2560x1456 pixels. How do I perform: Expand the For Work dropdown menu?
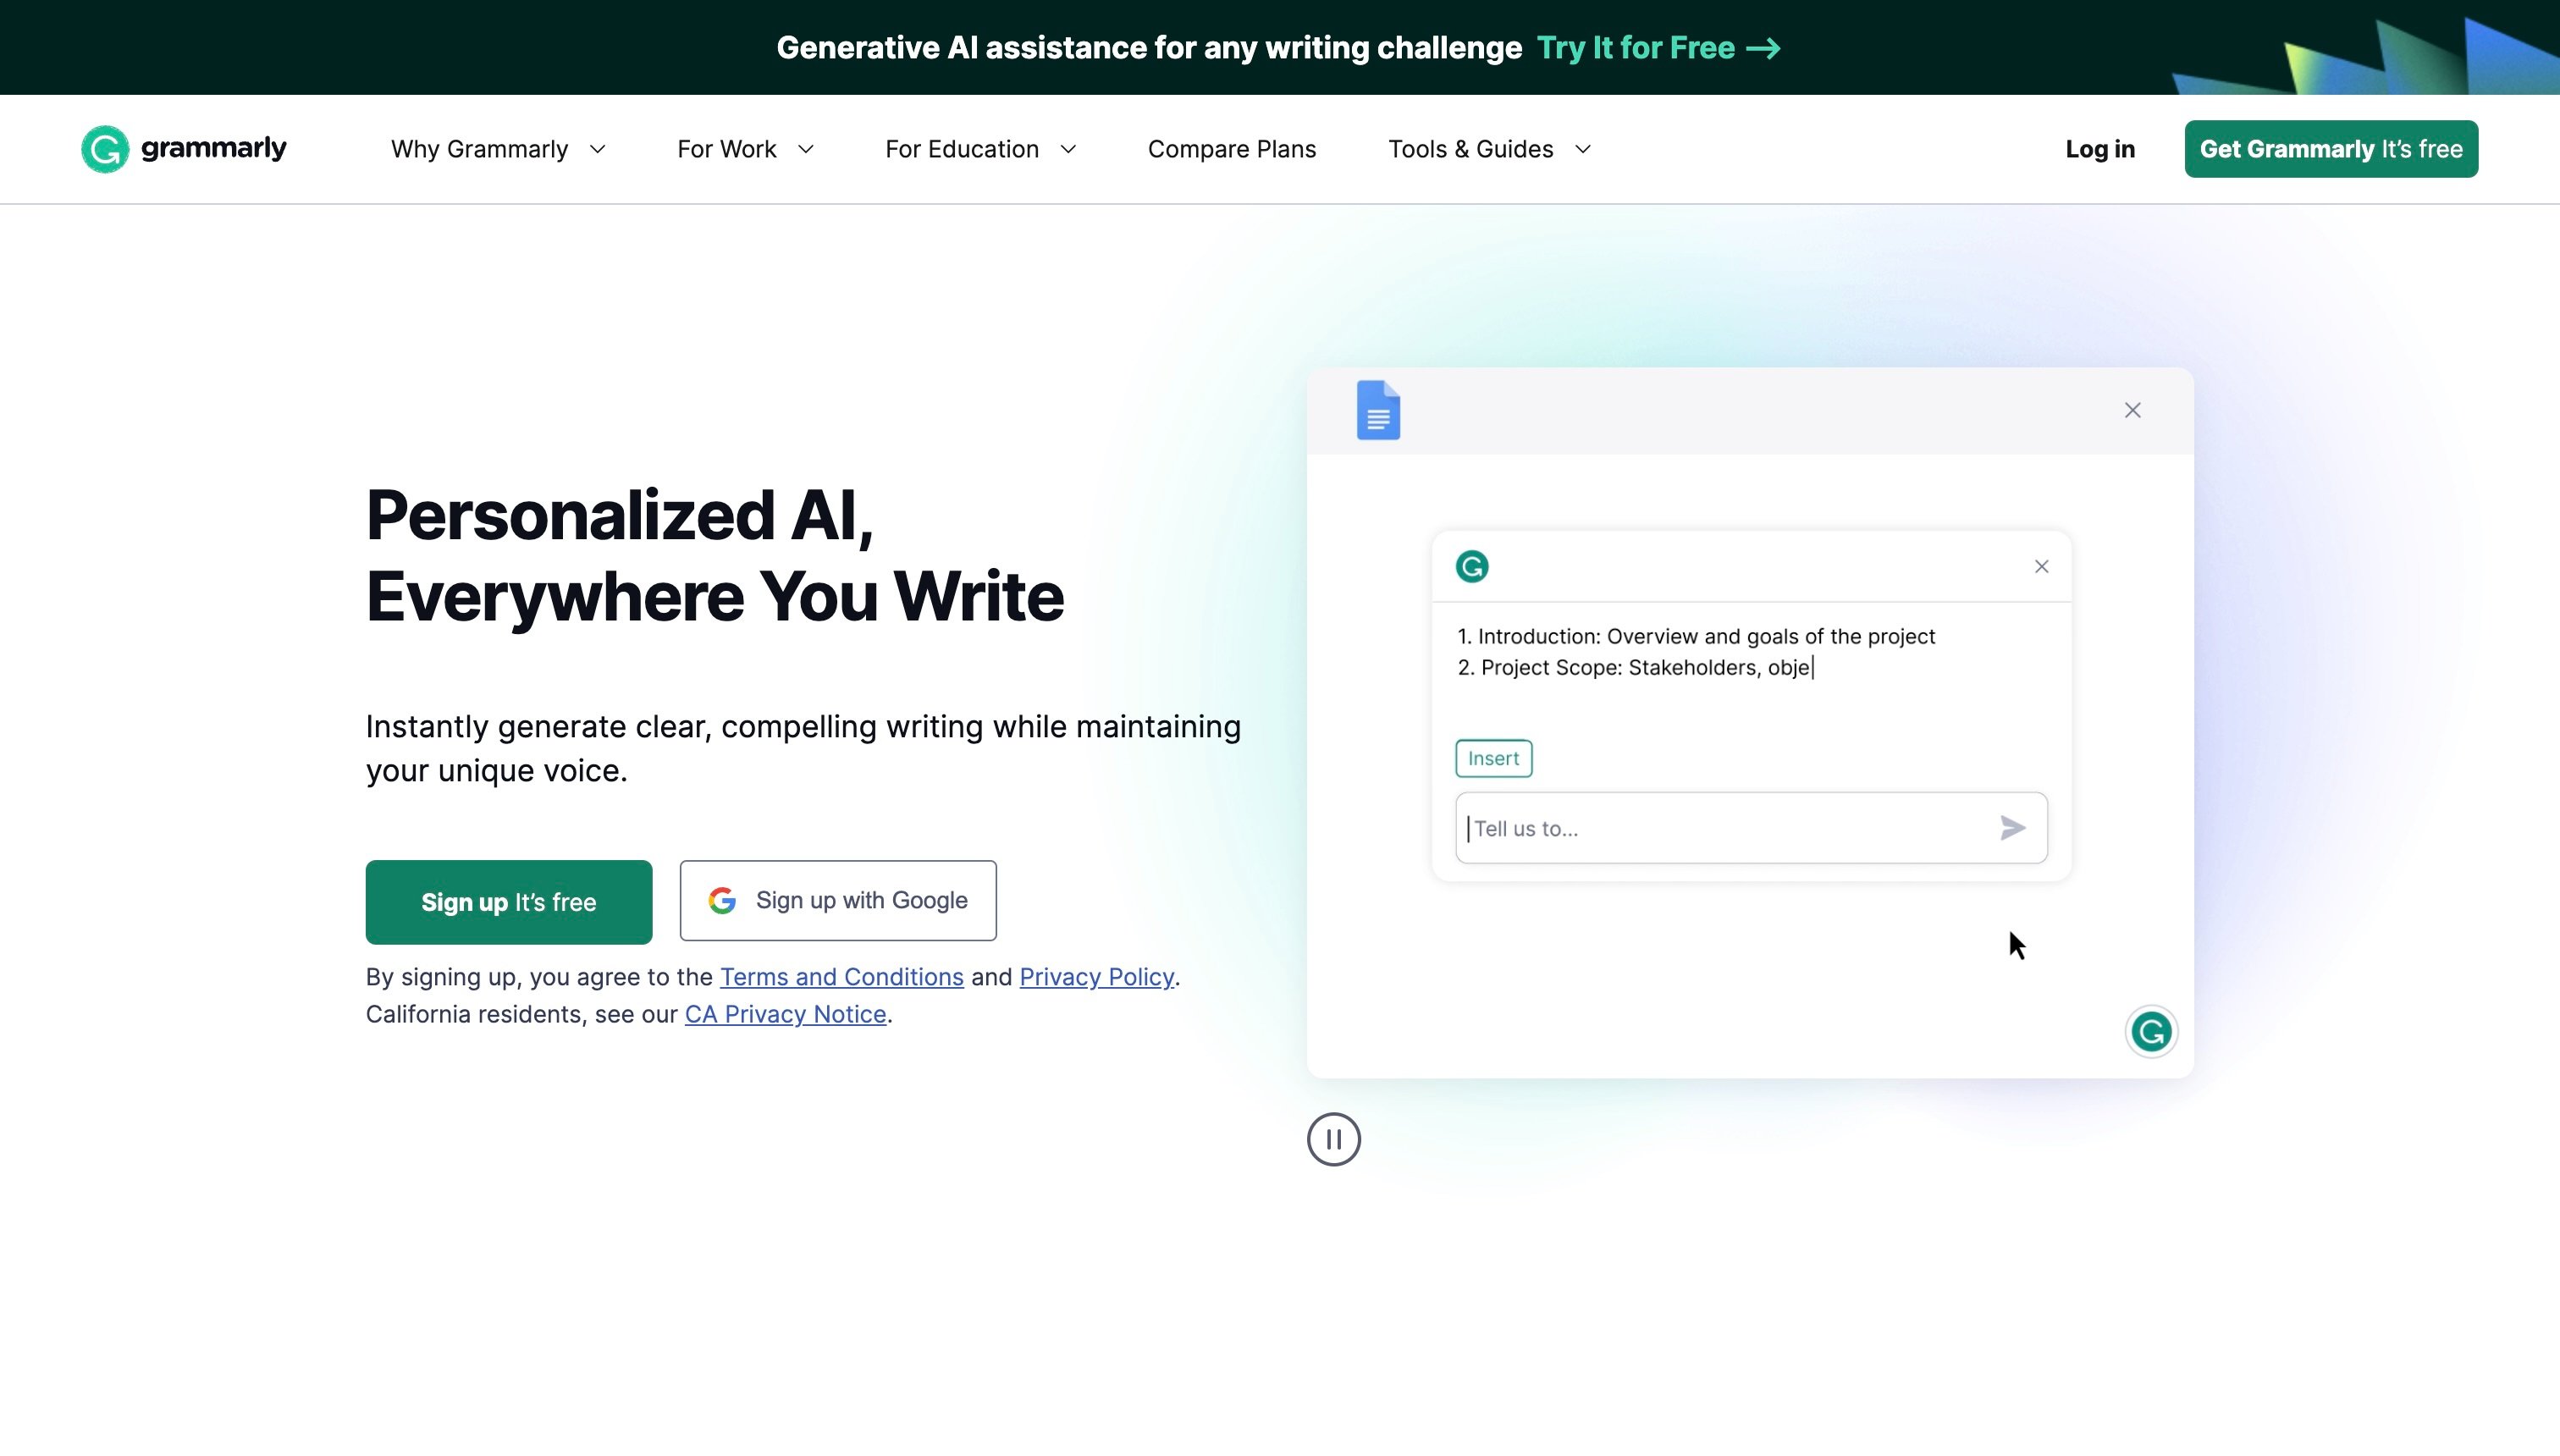[x=746, y=147]
